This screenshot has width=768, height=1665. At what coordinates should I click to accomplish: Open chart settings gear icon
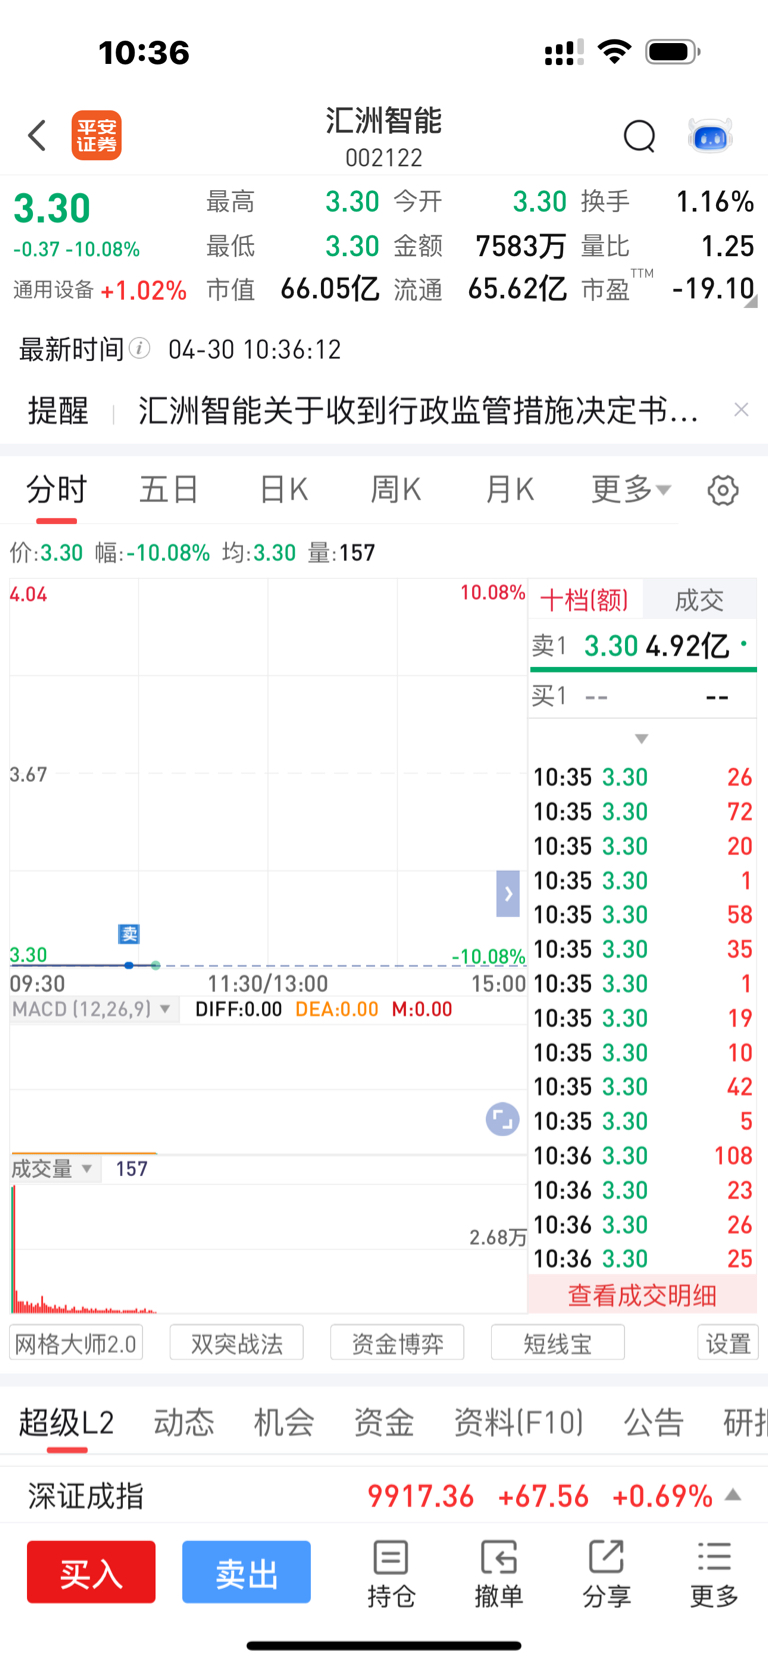pyautogui.click(x=723, y=490)
